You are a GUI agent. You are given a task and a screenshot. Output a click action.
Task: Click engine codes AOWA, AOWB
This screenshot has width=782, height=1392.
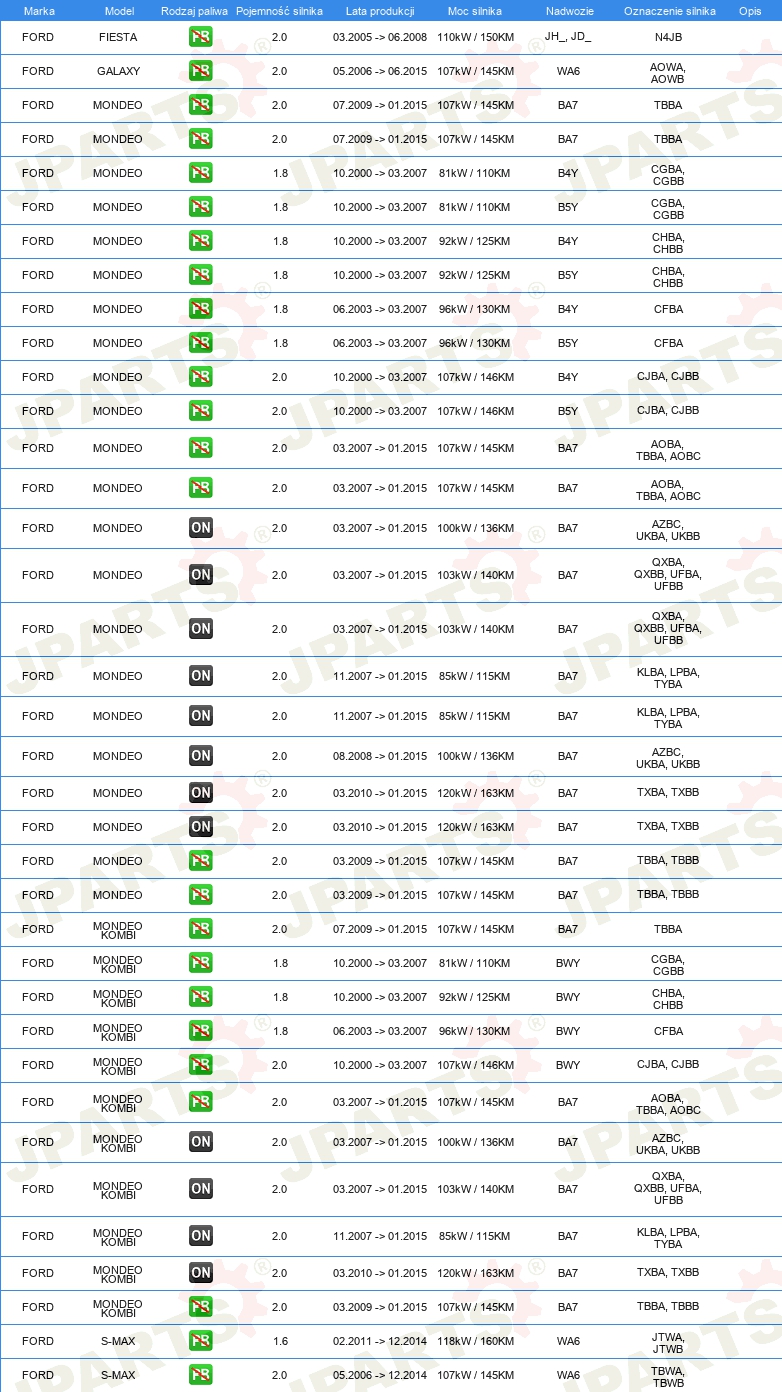(x=668, y=72)
